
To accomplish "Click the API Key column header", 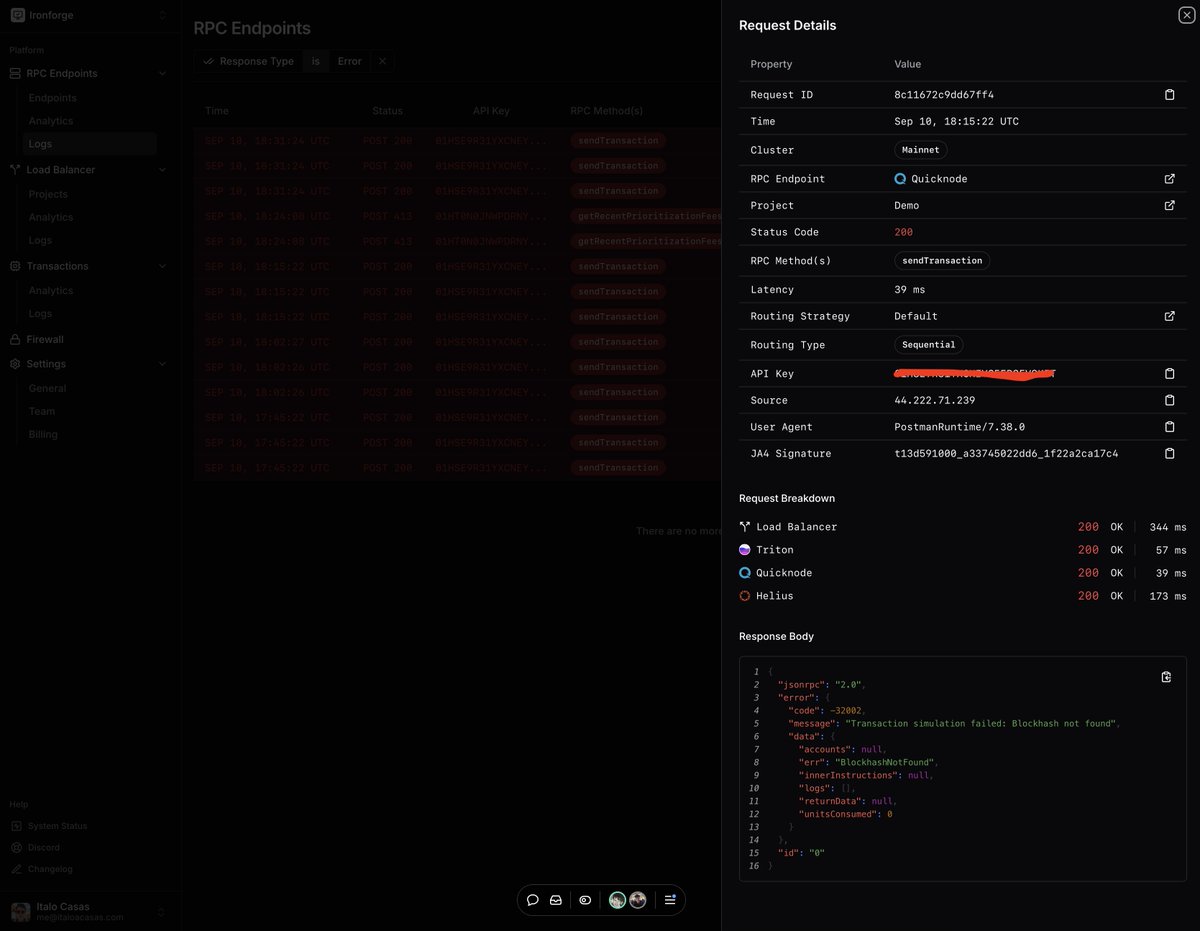I will pyautogui.click(x=492, y=111).
